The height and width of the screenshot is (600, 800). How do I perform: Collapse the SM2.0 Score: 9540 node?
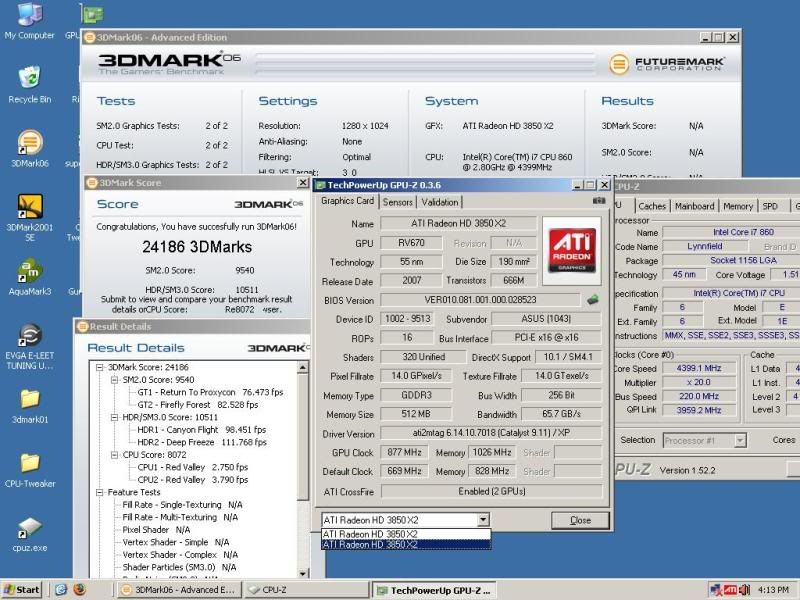115,380
